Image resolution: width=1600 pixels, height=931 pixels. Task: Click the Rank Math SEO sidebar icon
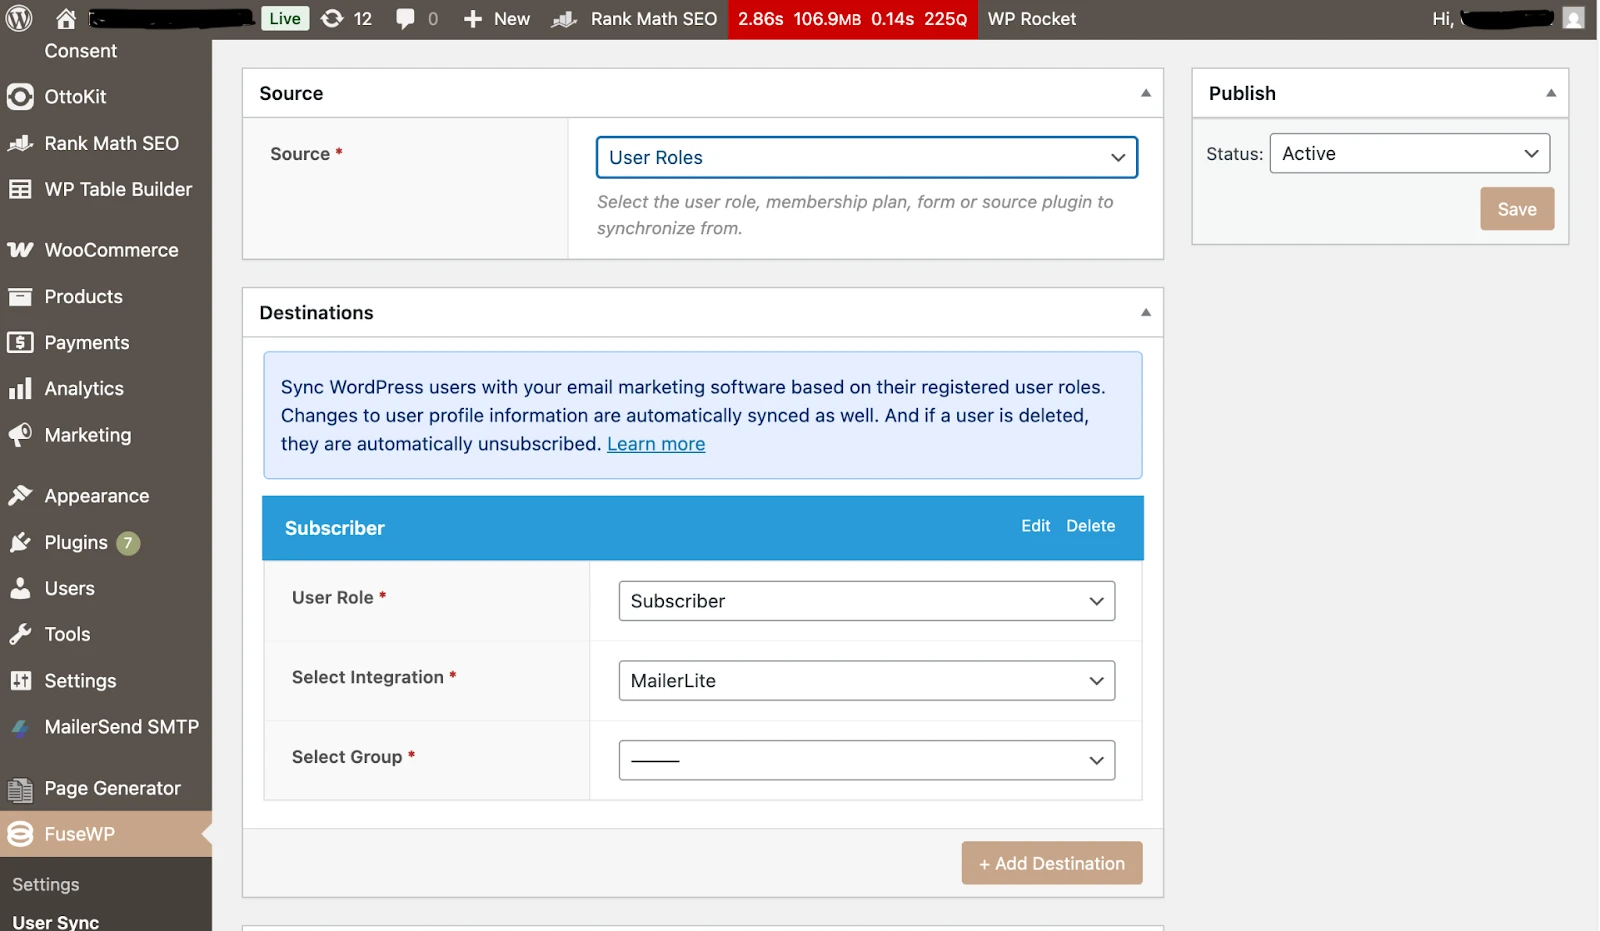pos(20,143)
